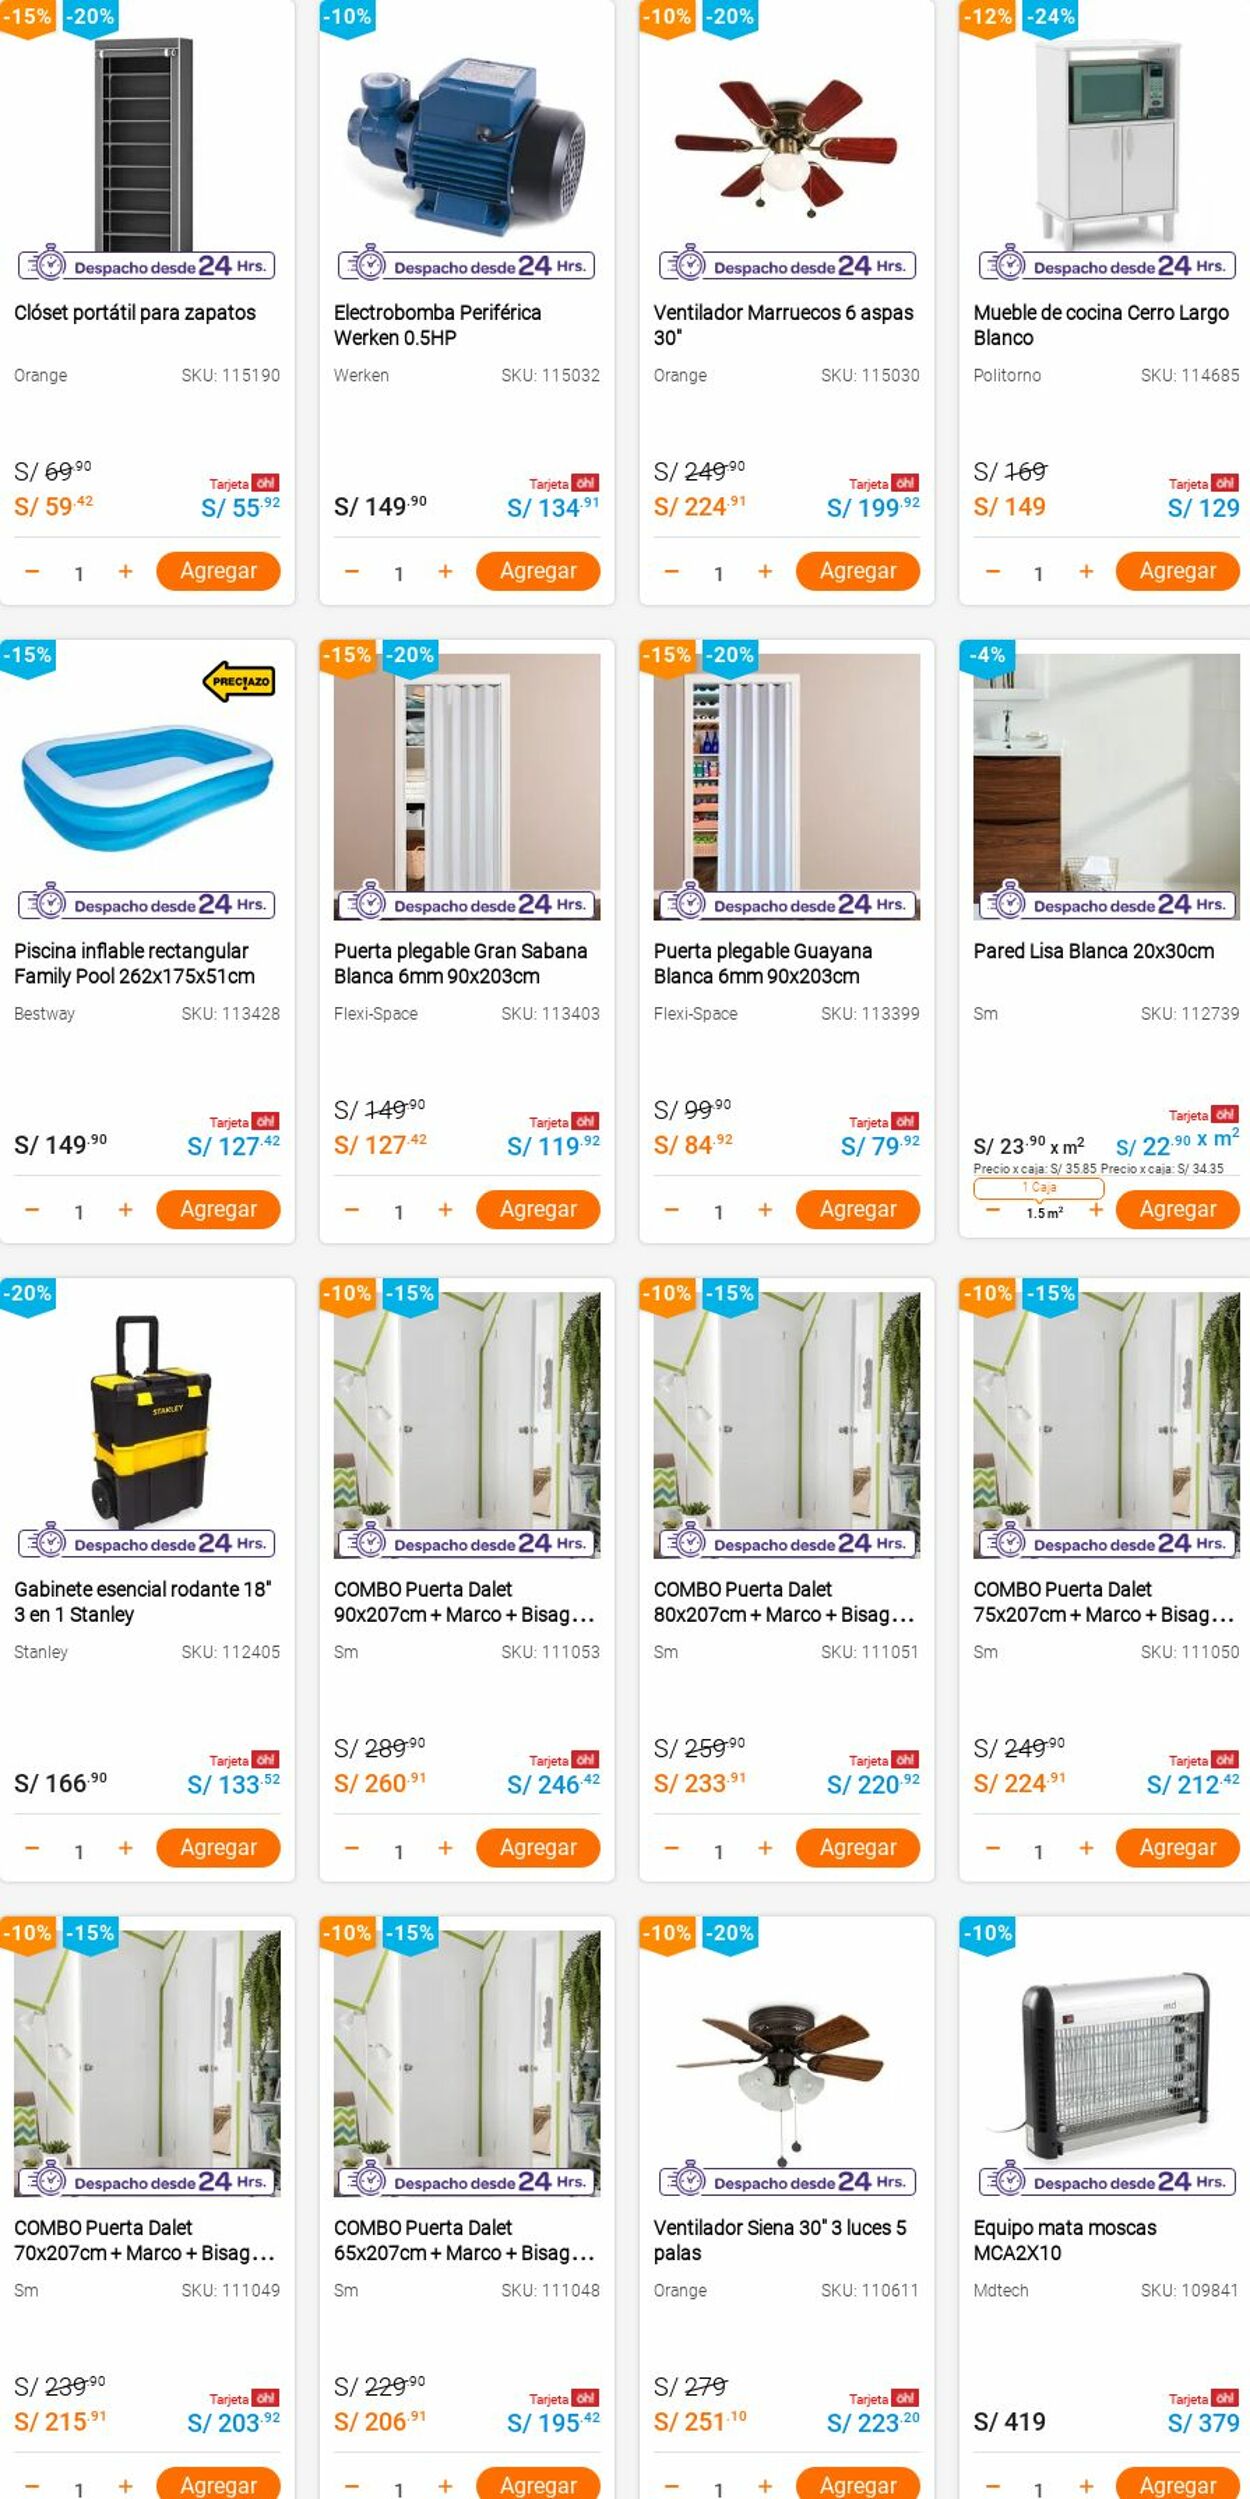This screenshot has width=1250, height=2499.
Task: Add Pared Lisa Blanca 20x30cm to cart
Action: tap(1177, 1209)
